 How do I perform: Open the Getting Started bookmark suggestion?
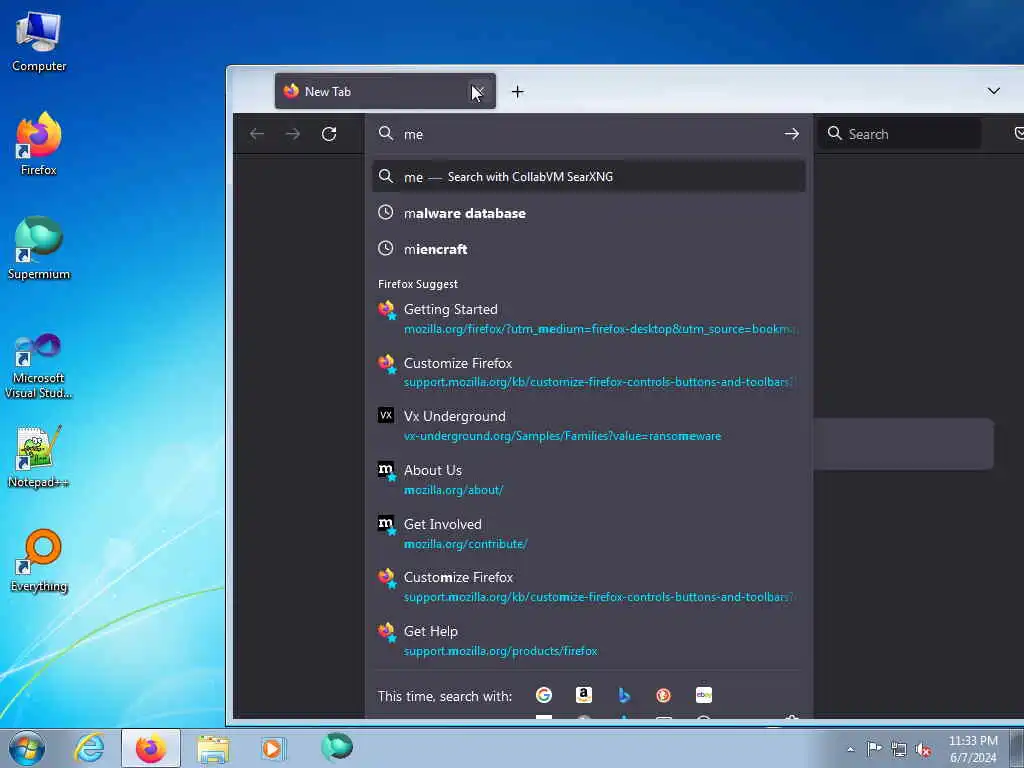(x=588, y=318)
